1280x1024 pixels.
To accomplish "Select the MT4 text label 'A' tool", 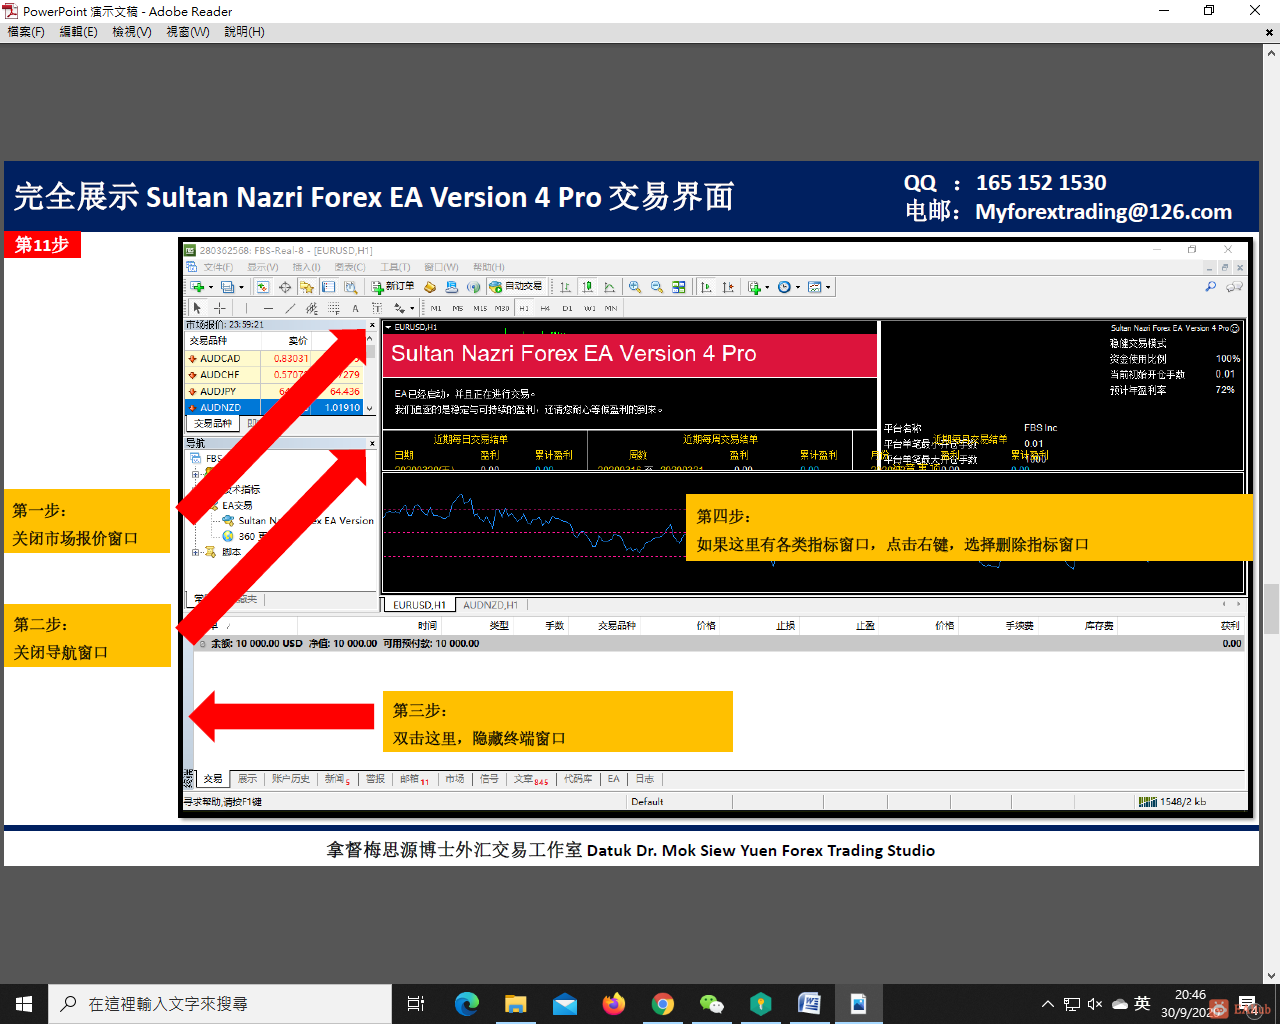I will pyautogui.click(x=355, y=308).
